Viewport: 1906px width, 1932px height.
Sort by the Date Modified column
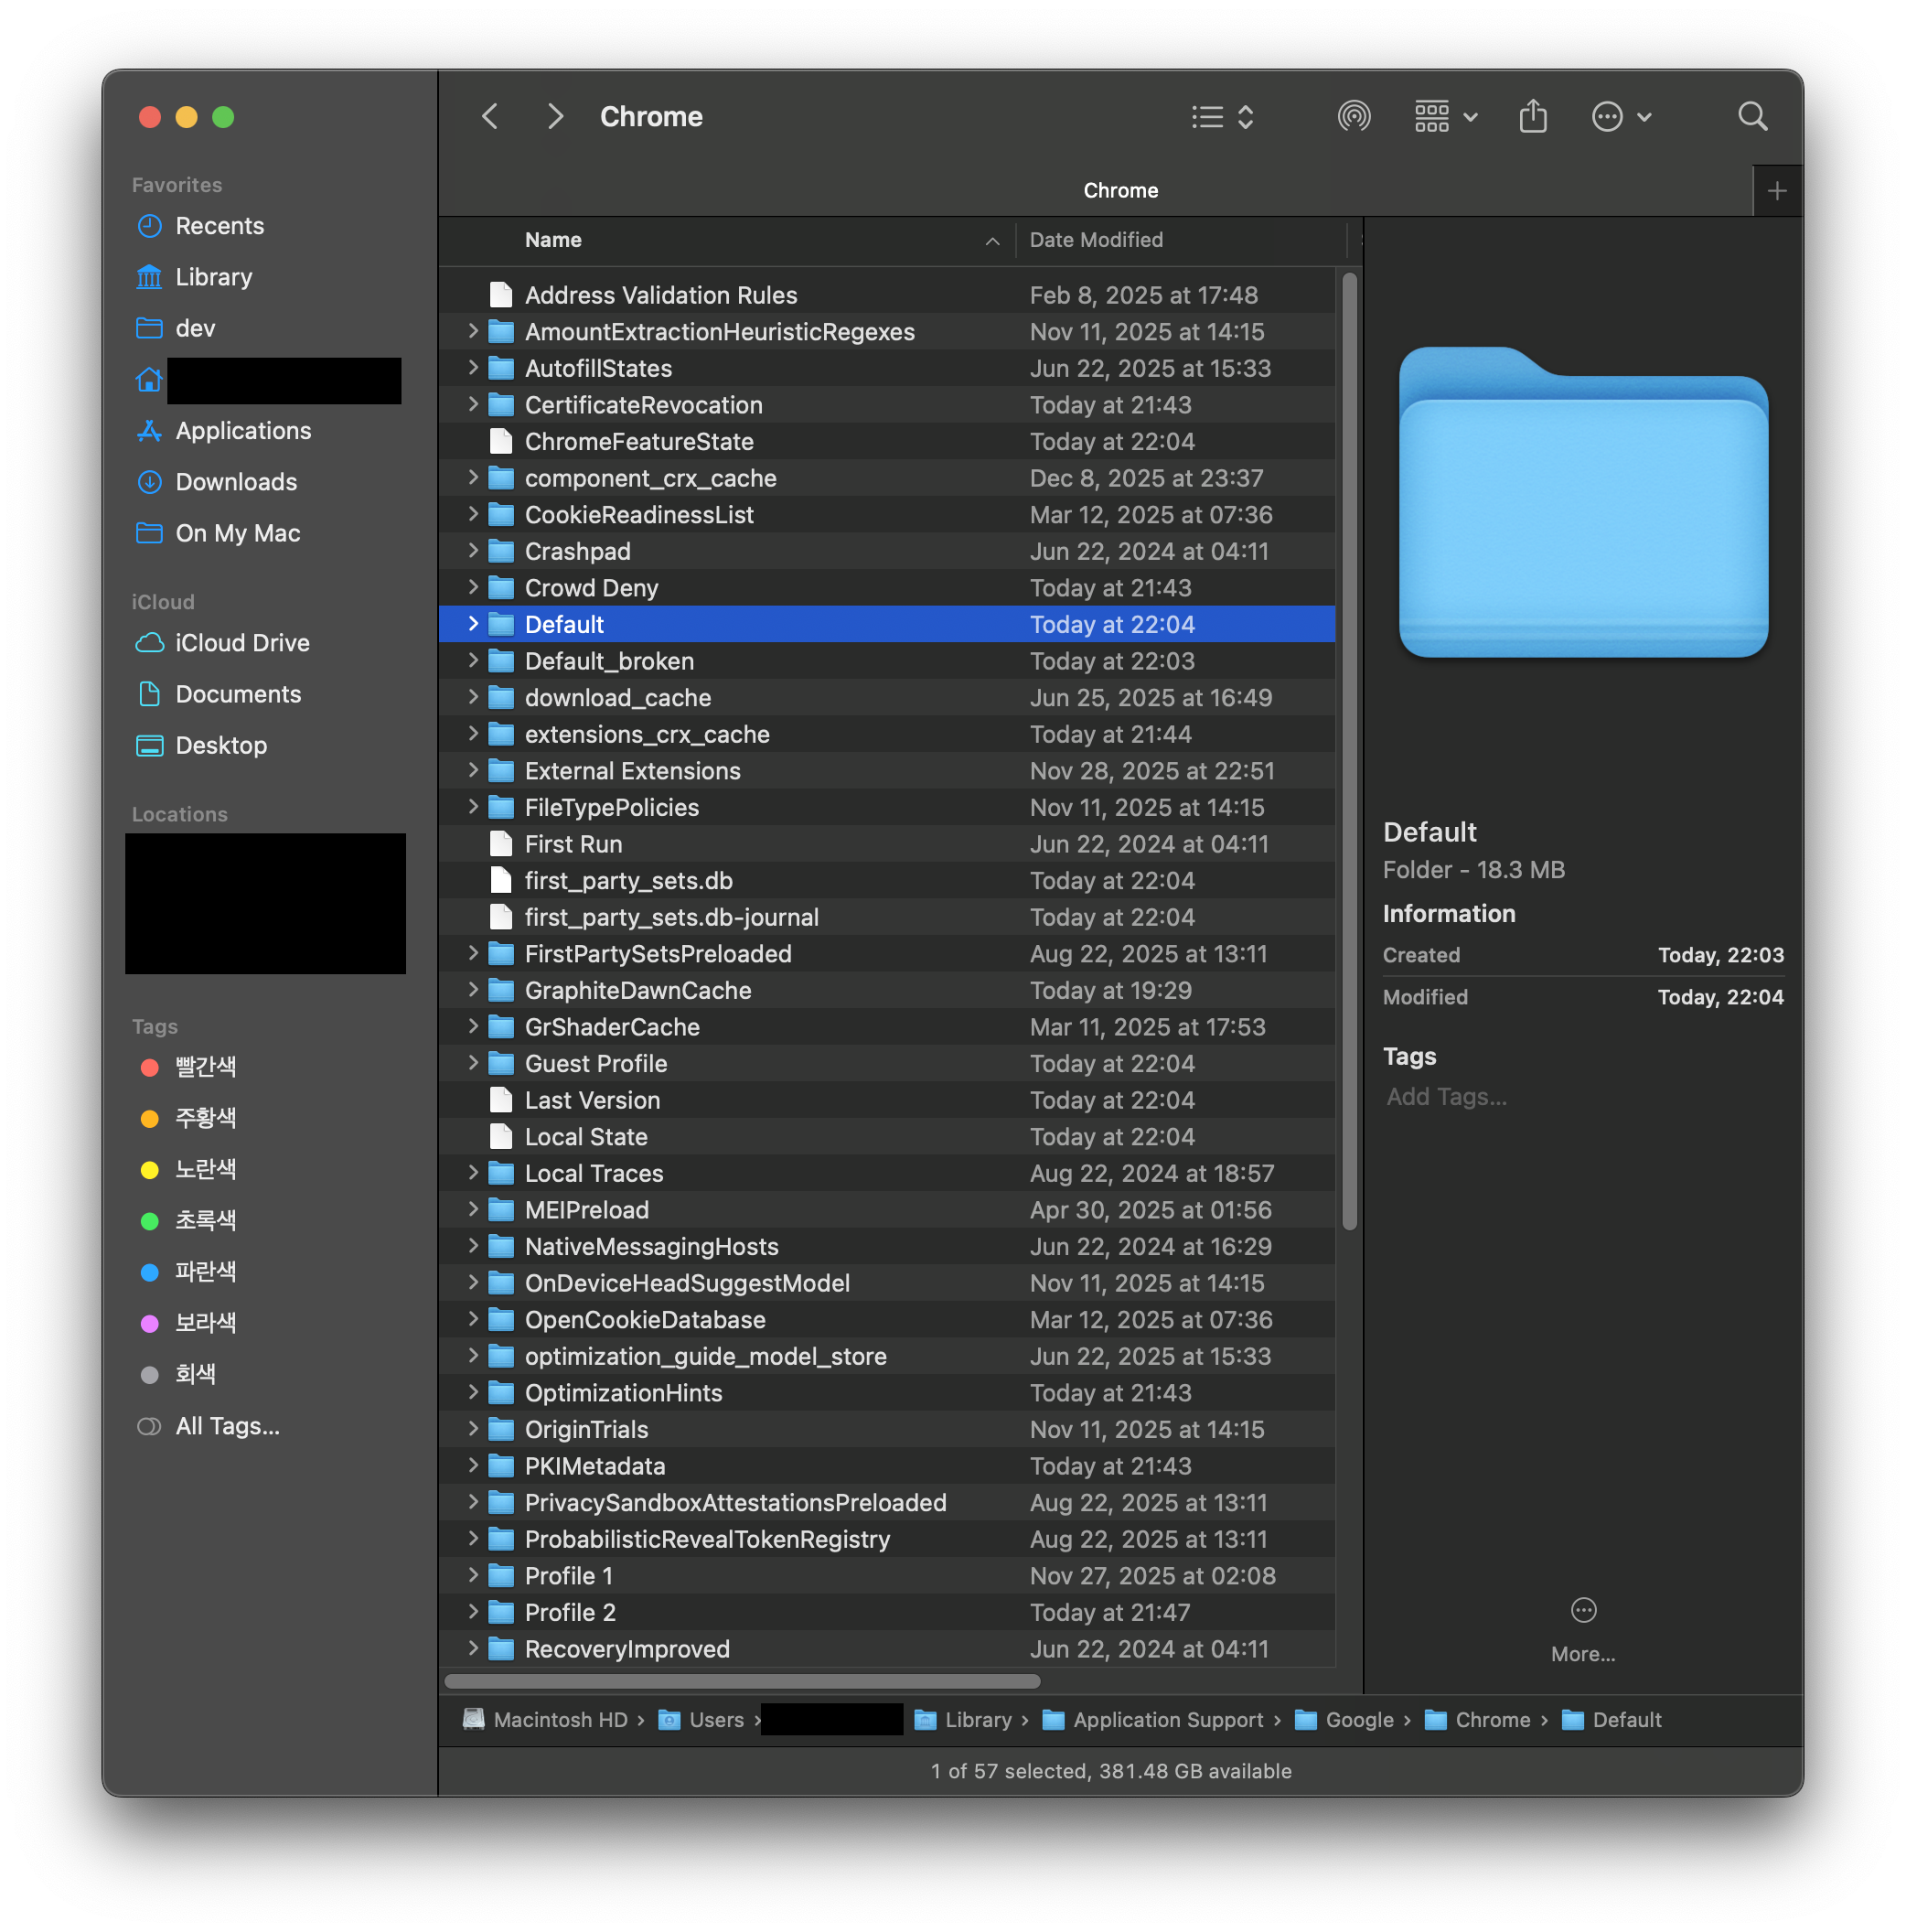tap(1096, 240)
